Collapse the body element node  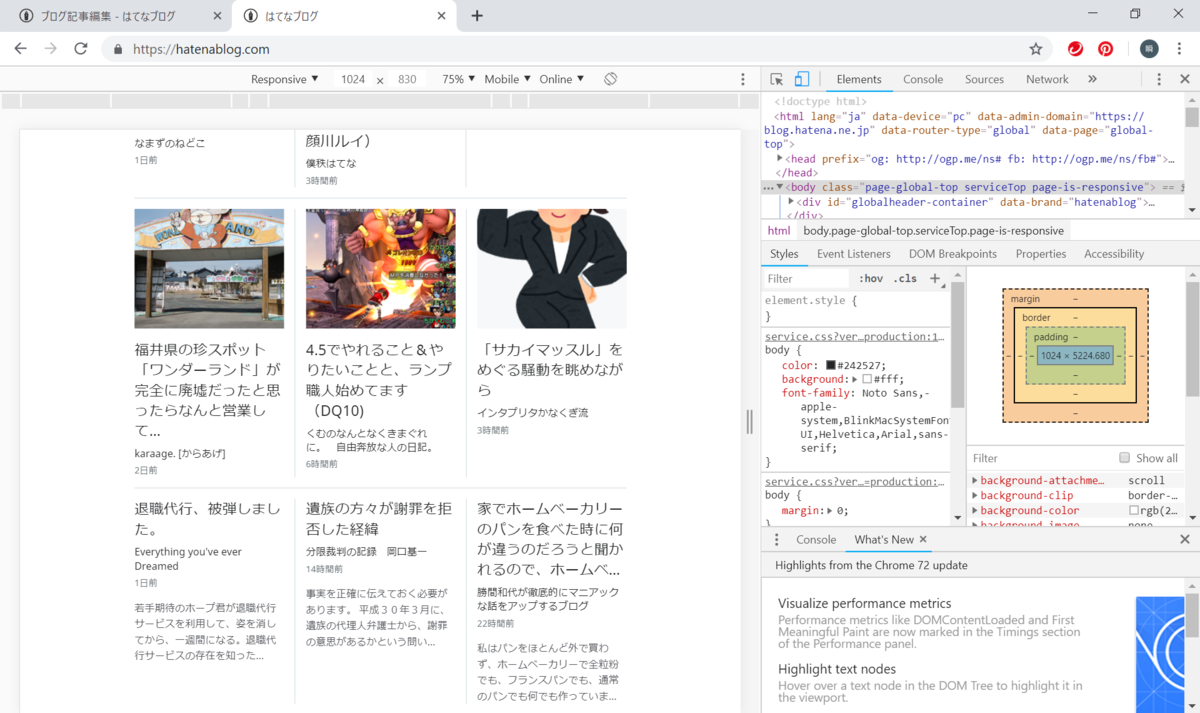point(780,187)
